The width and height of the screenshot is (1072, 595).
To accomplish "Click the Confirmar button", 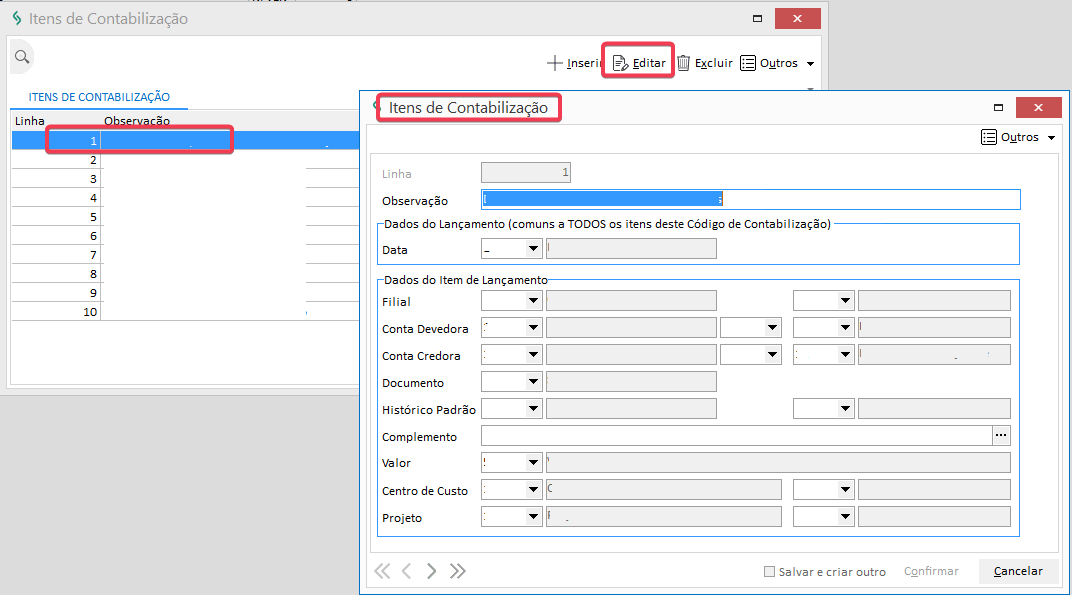I will point(931,571).
